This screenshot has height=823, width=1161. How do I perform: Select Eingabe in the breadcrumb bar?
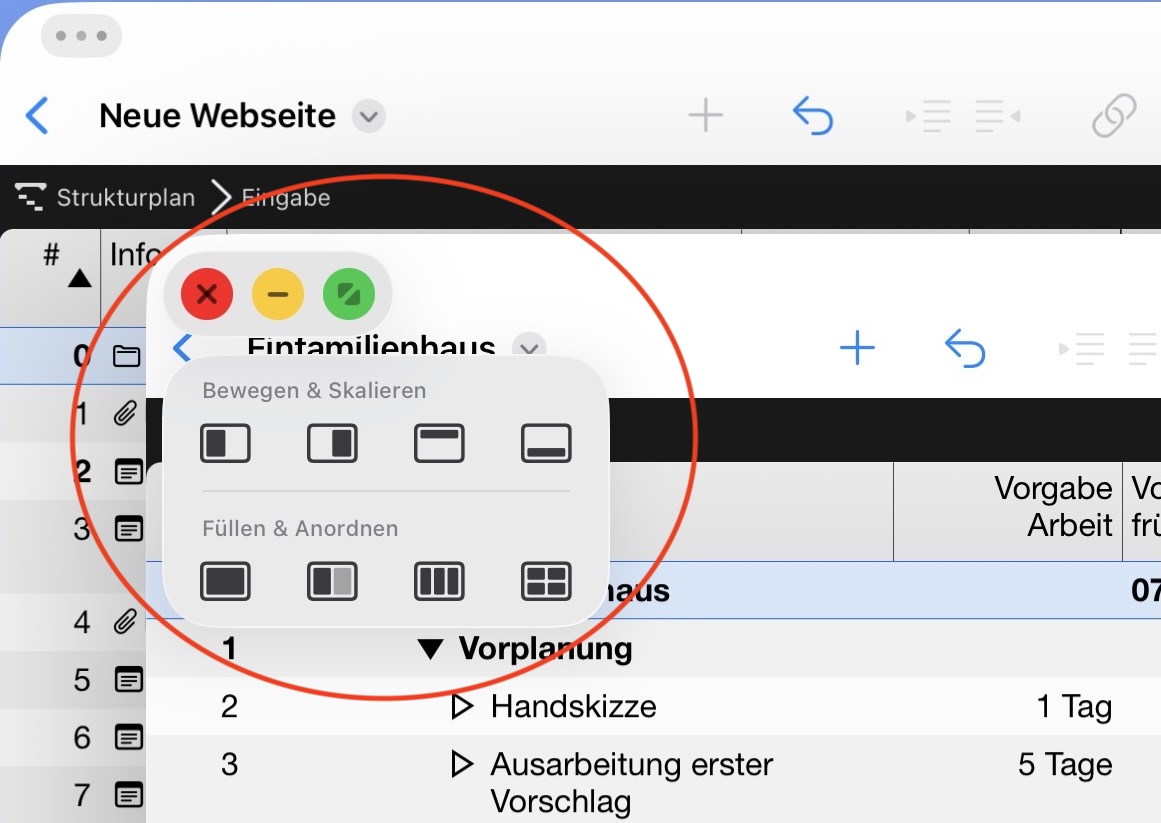pyautogui.click(x=286, y=197)
